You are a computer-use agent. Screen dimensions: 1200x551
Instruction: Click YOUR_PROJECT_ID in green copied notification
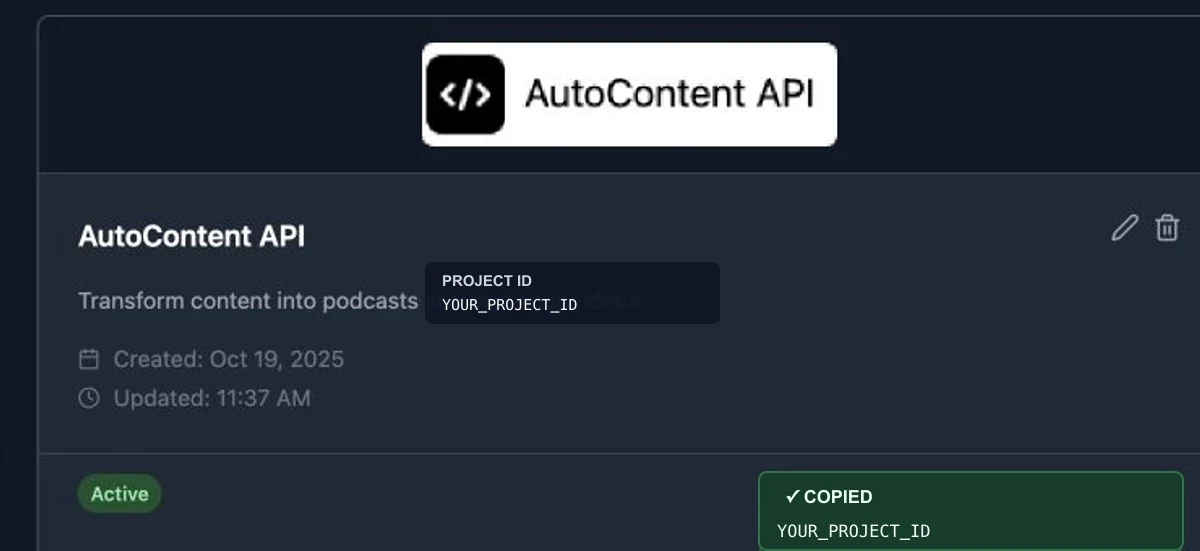pos(854,532)
